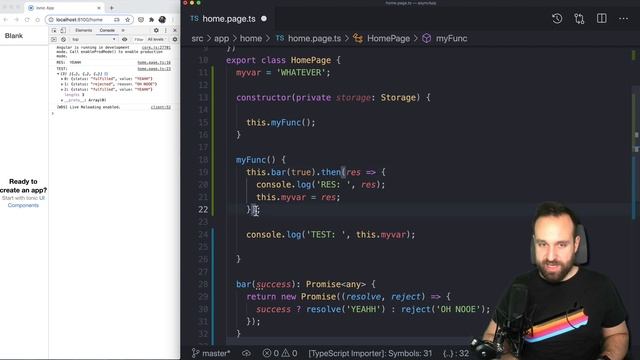Open DevTools settings gear
The height and width of the screenshot is (360, 640).
point(156,30)
